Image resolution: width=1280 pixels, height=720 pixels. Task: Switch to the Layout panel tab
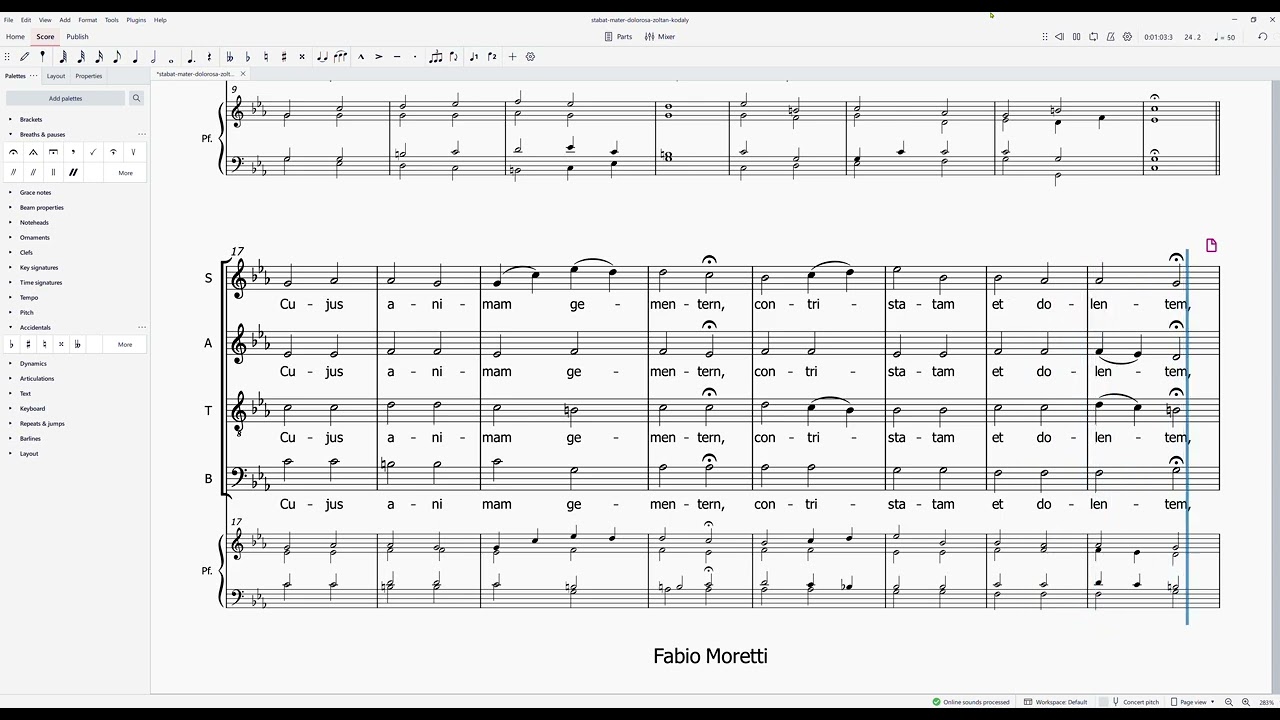[x=56, y=76]
